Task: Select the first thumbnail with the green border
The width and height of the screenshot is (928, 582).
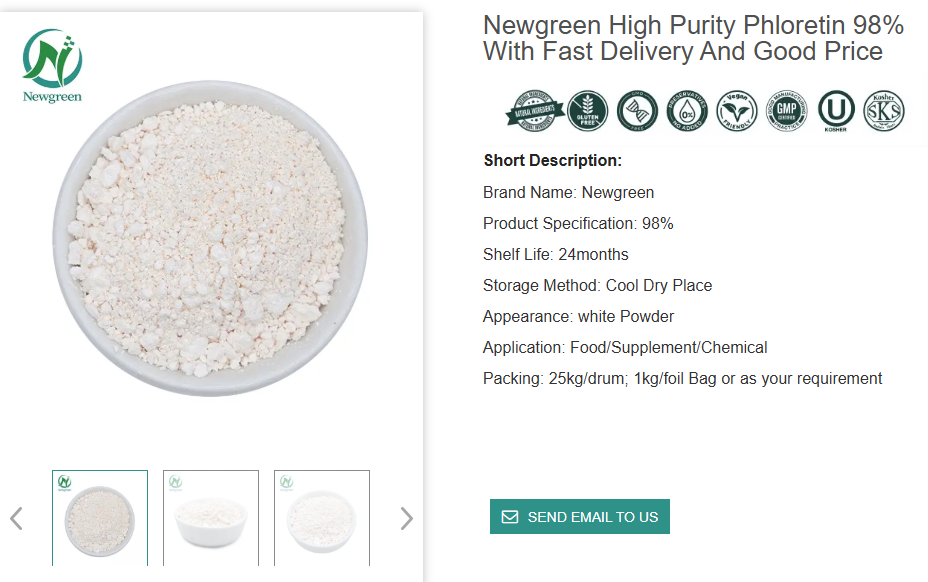Action: coord(100,518)
